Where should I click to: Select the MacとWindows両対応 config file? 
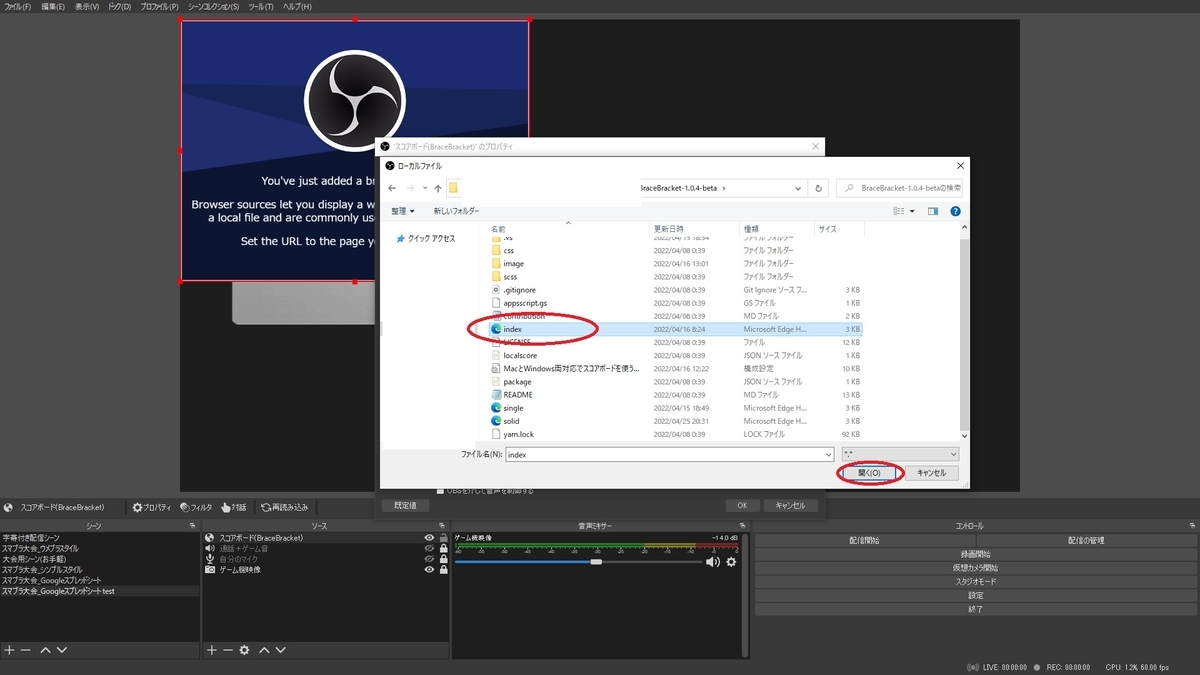pos(675,369)
